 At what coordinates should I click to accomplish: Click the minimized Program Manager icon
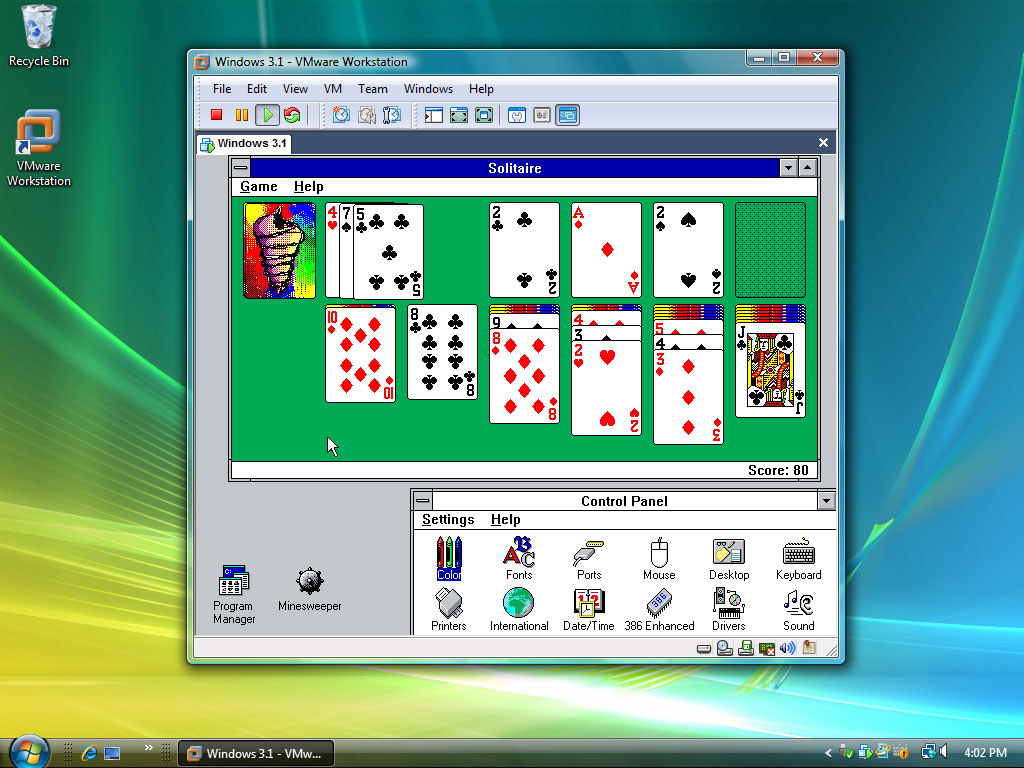pyautogui.click(x=234, y=594)
